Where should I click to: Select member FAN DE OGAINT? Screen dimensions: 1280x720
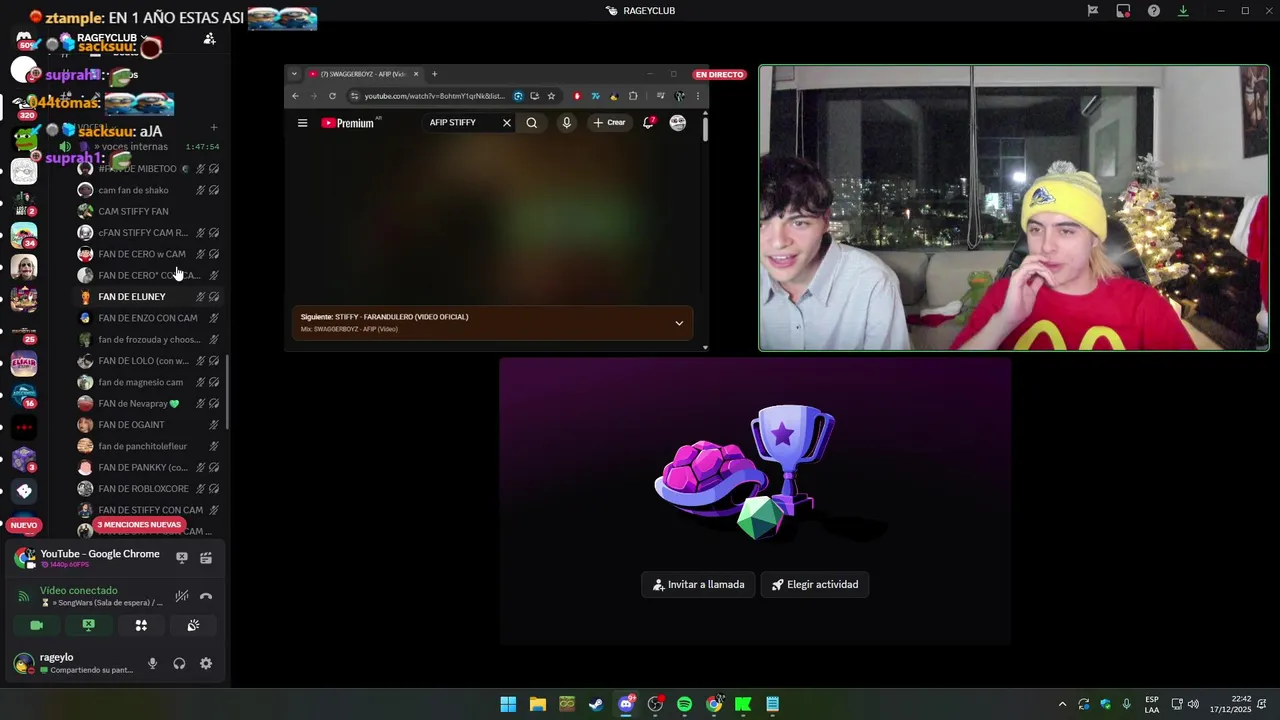pyautogui.click(x=150, y=425)
